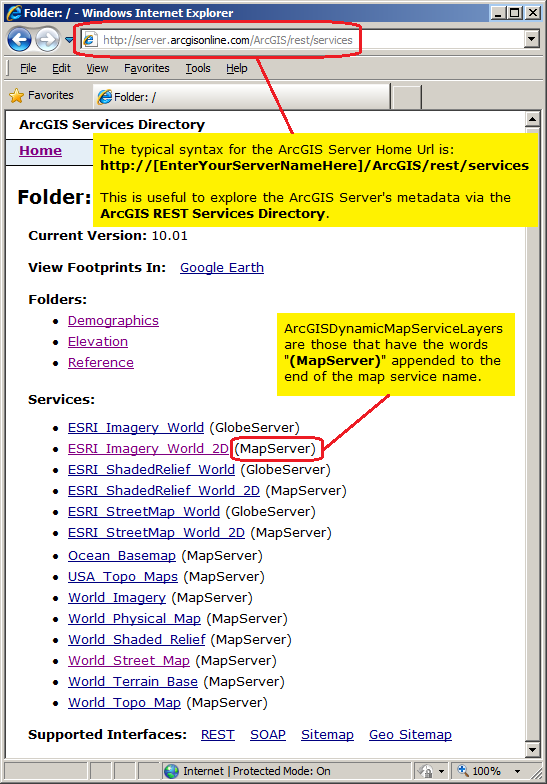The height and width of the screenshot is (784, 547).
Task: Open the World_Terrain_Base service link
Action: pos(133,682)
